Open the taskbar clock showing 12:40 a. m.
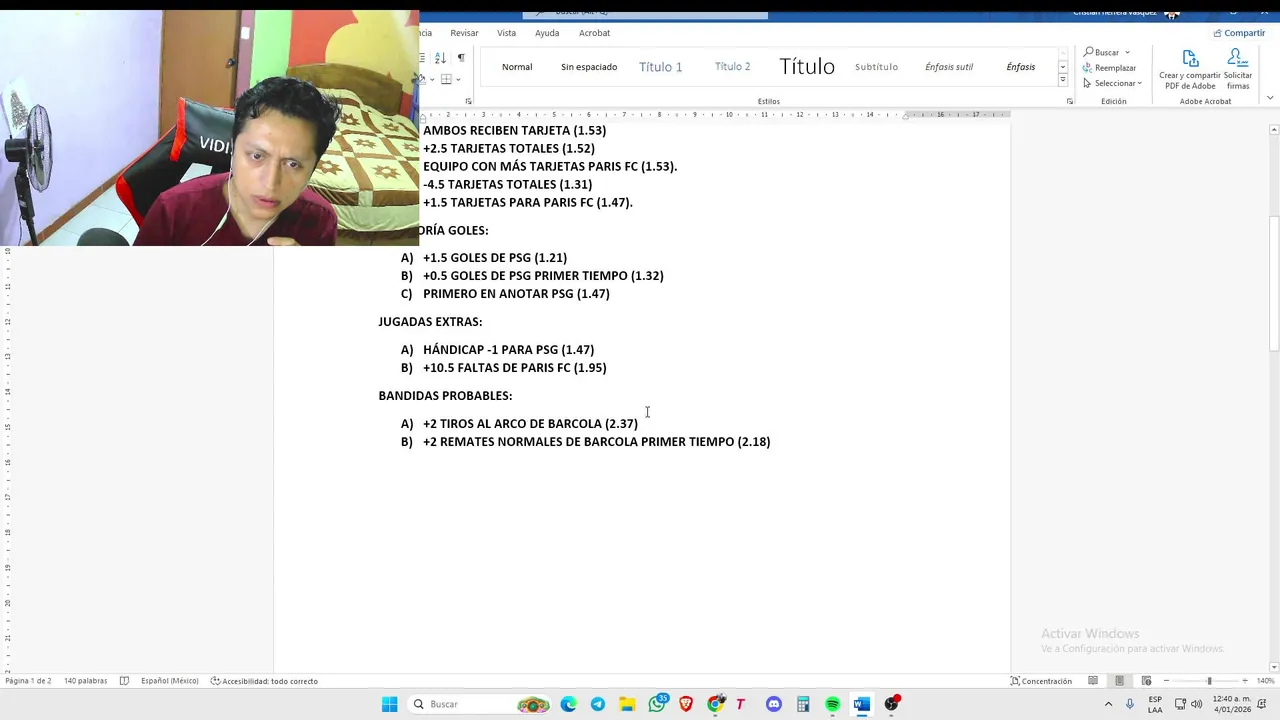1280x720 pixels. [x=1231, y=704]
